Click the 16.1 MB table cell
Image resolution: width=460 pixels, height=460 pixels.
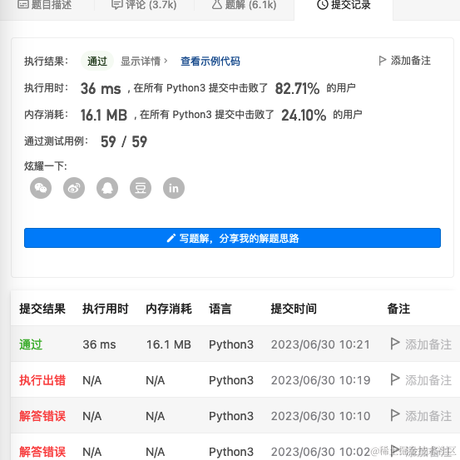[x=169, y=344]
